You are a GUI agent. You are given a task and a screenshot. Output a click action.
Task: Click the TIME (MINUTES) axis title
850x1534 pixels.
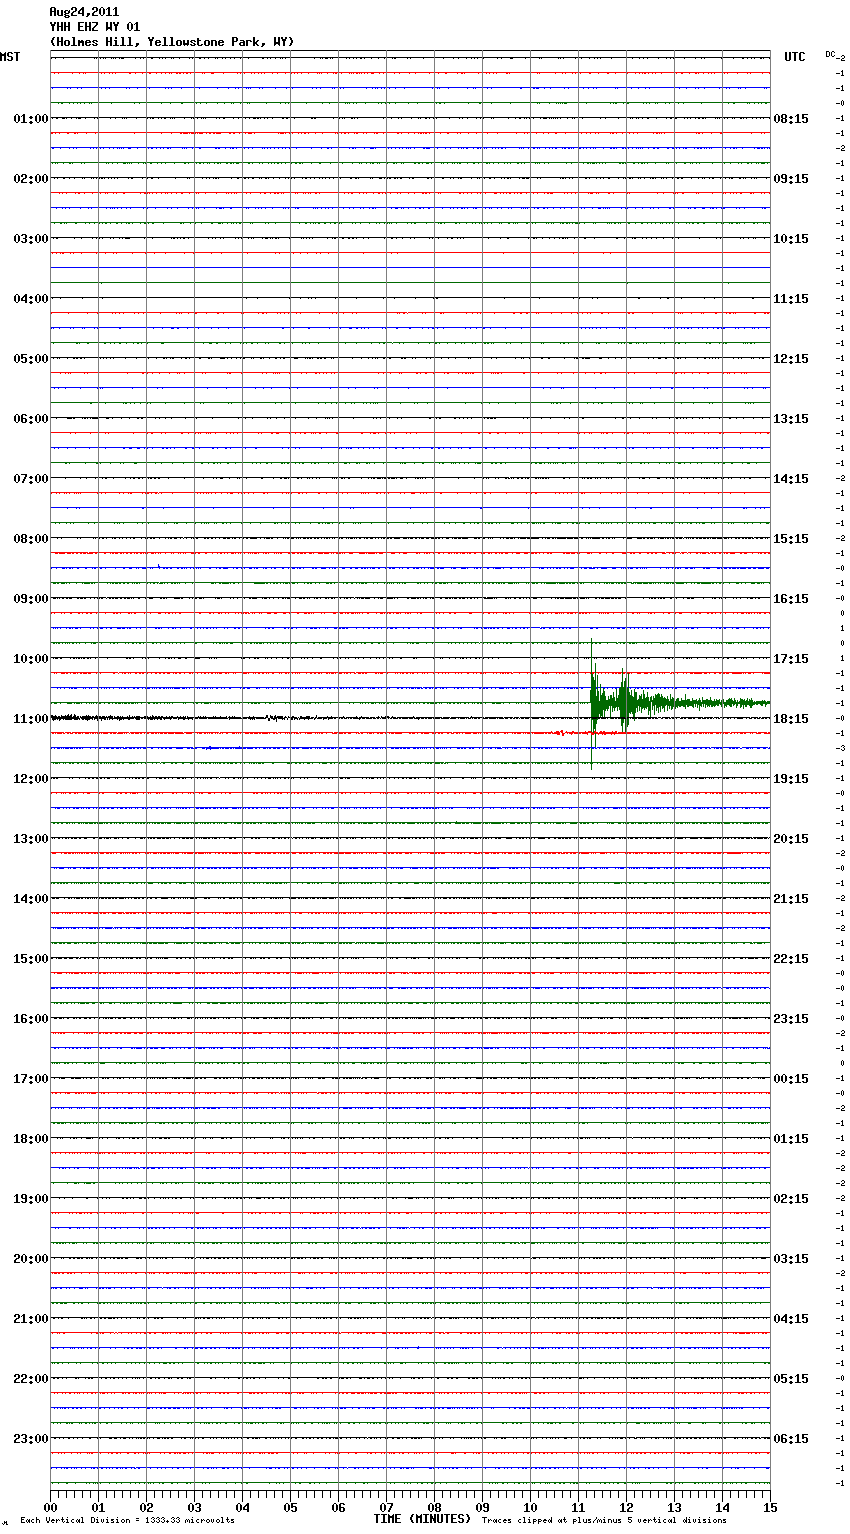[x=422, y=1519]
